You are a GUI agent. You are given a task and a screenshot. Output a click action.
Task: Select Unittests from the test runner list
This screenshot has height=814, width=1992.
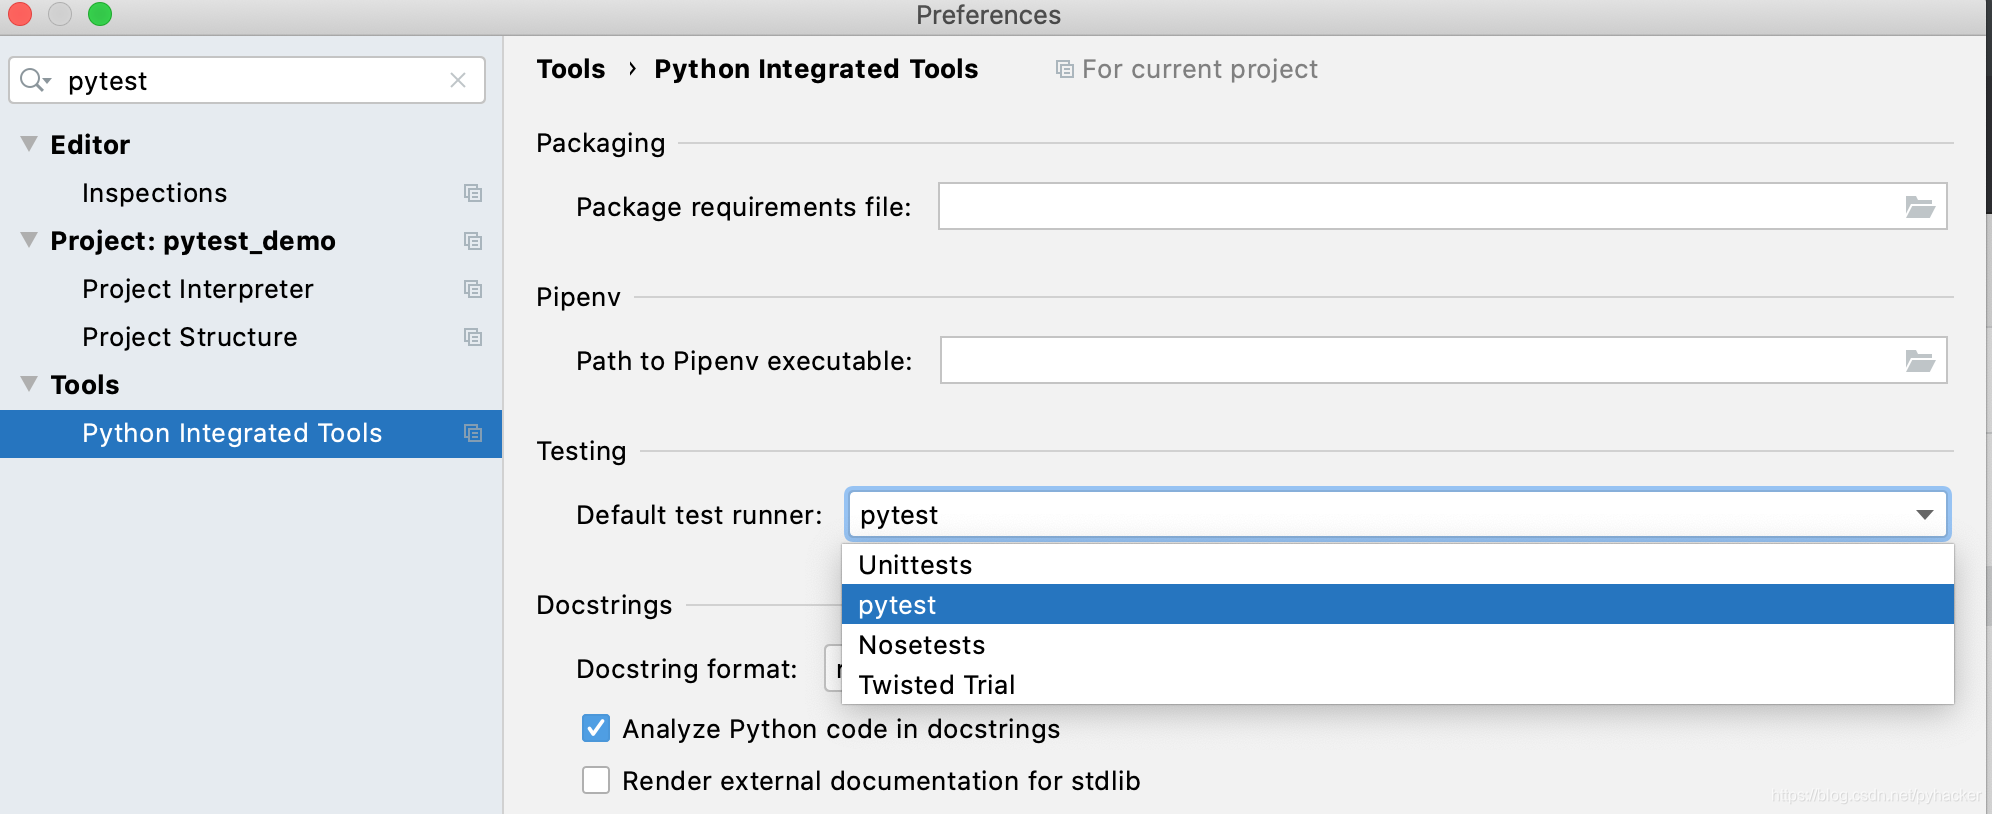[915, 565]
